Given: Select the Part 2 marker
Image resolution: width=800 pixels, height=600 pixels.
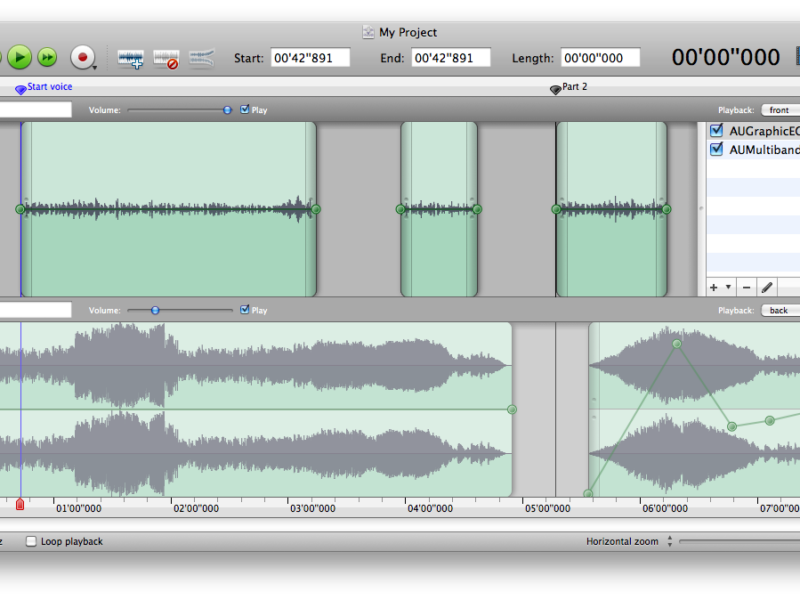Looking at the screenshot, I should click(556, 90).
